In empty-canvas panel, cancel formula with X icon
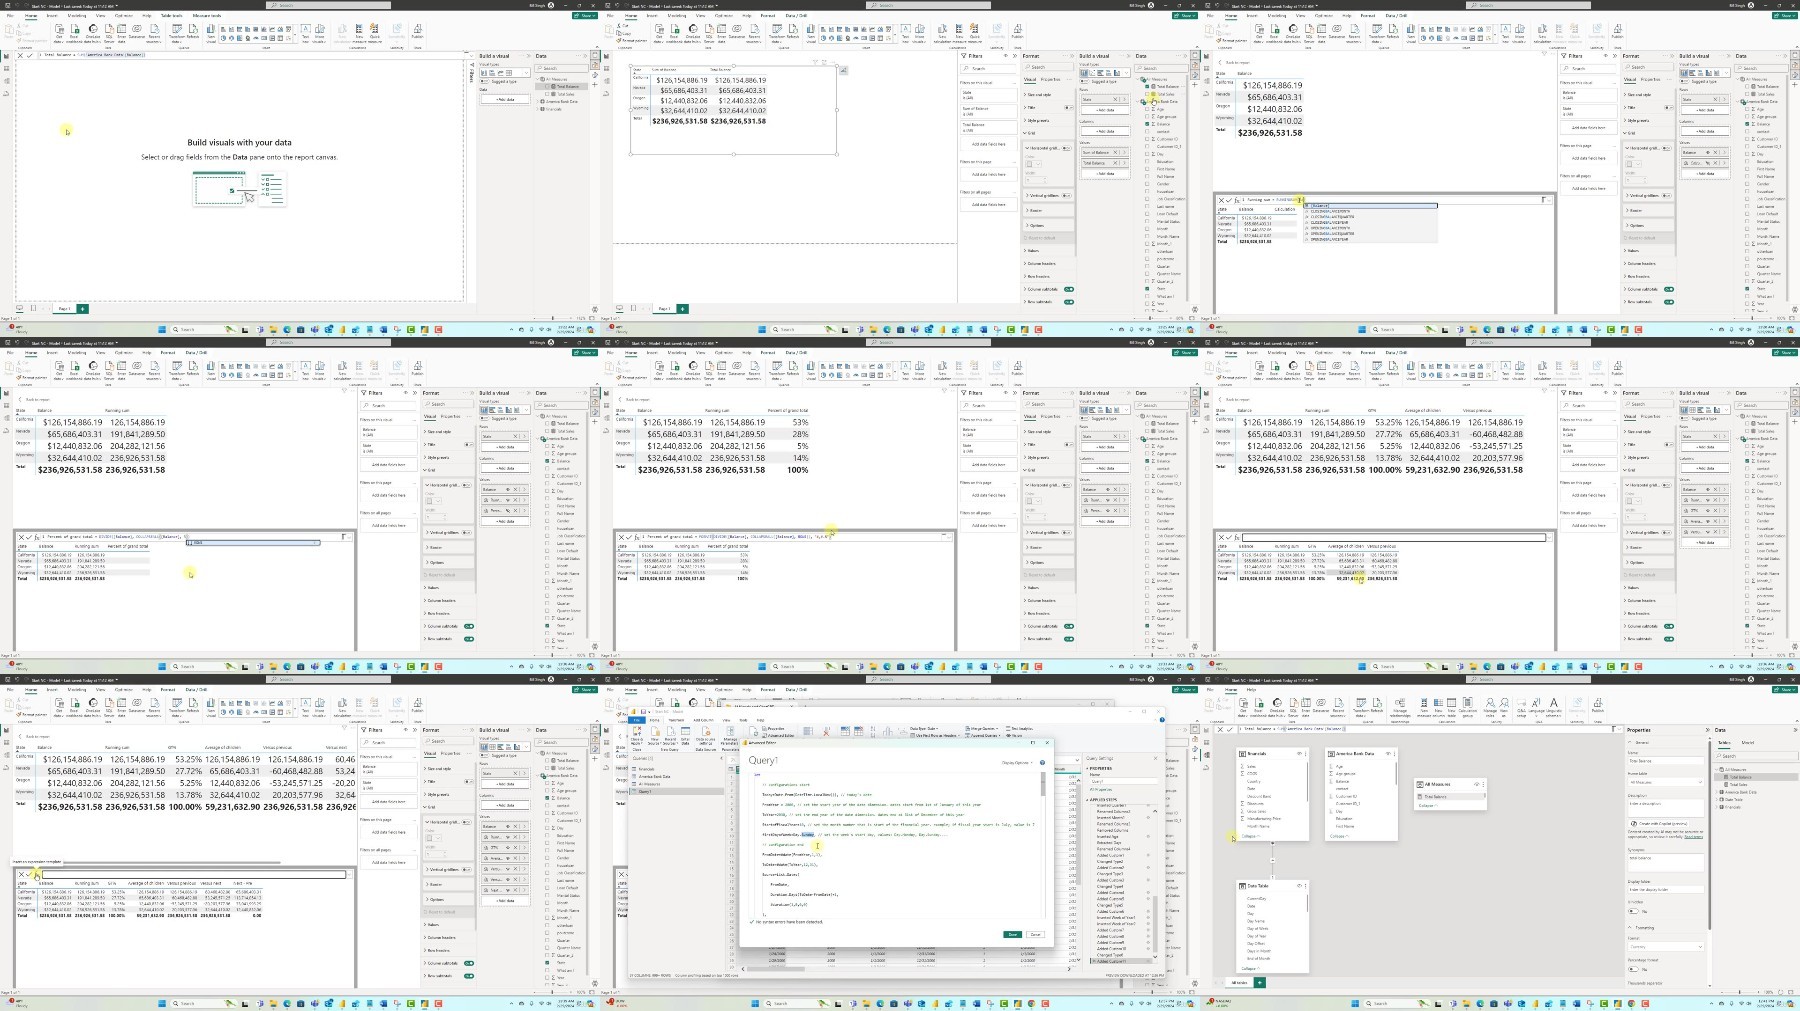 [20, 55]
